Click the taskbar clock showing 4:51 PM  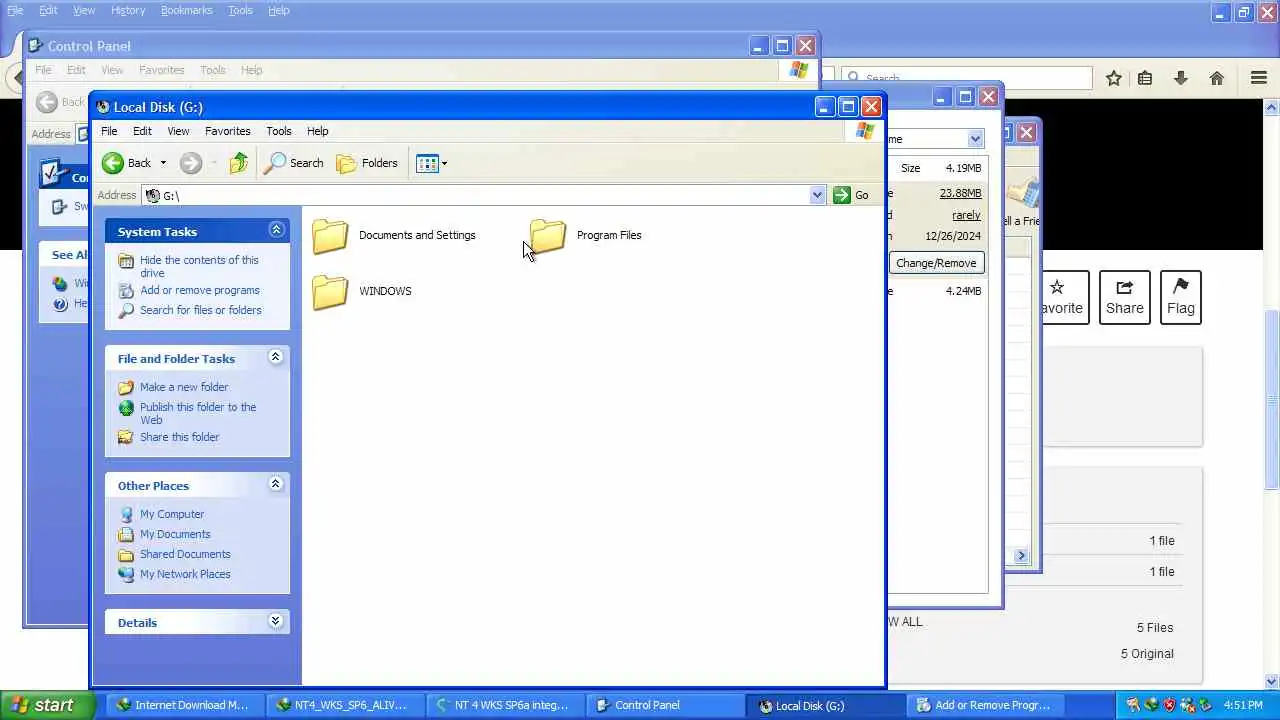(x=1242, y=705)
